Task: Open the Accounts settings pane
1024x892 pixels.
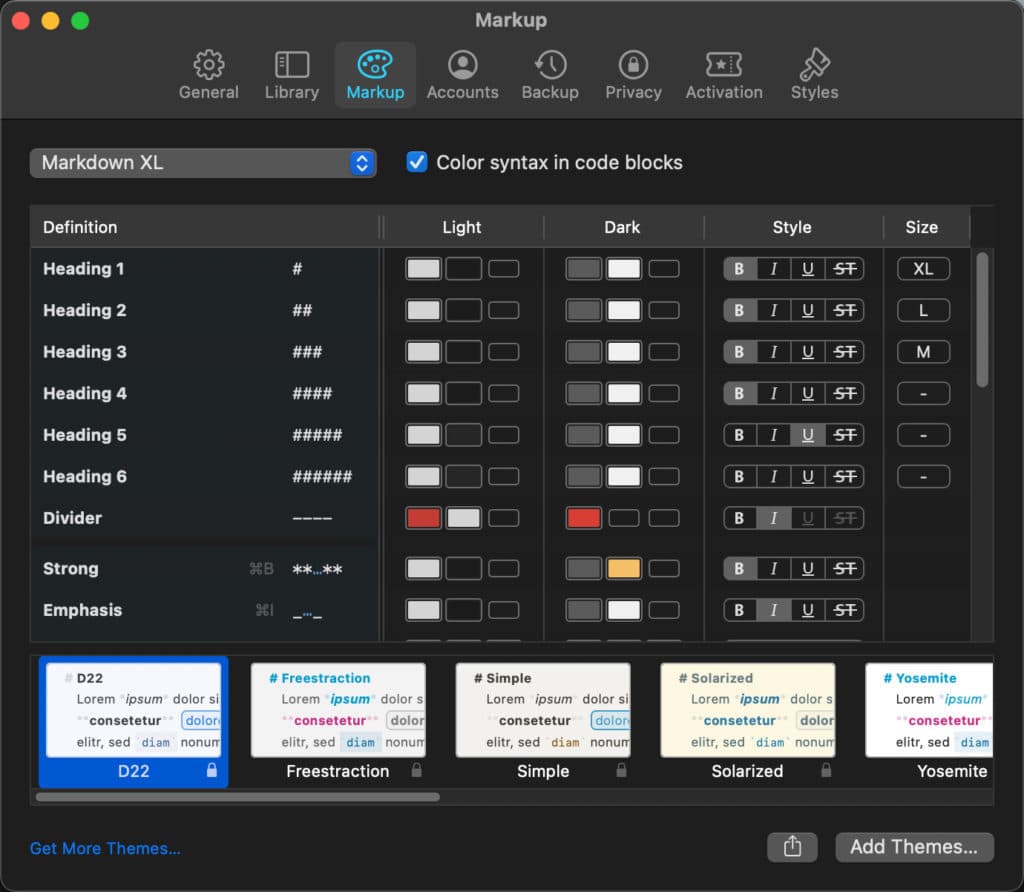Action: tap(462, 74)
